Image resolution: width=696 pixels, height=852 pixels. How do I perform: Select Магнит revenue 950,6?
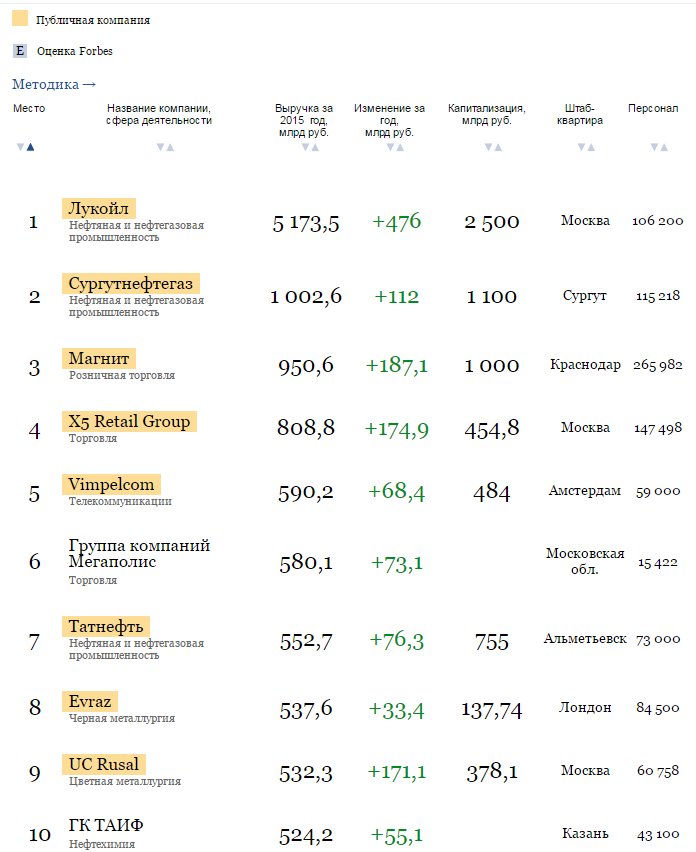tap(306, 366)
